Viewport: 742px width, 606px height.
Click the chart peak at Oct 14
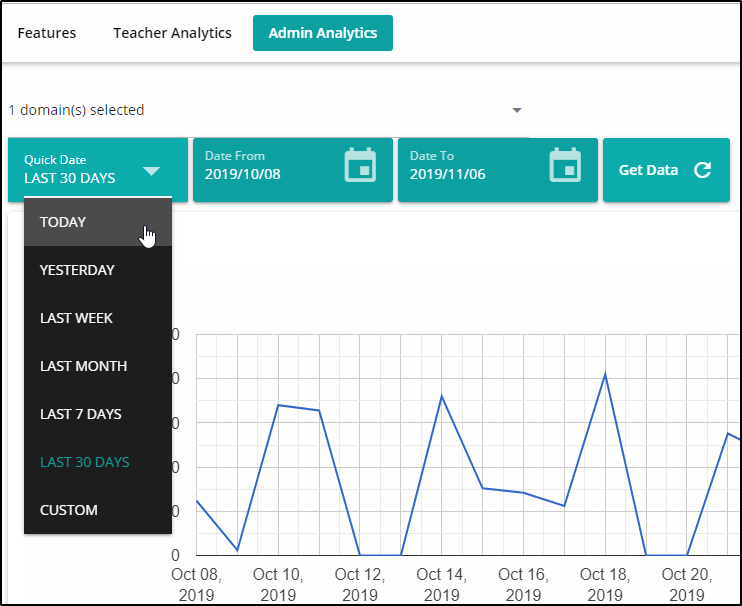tap(442, 396)
